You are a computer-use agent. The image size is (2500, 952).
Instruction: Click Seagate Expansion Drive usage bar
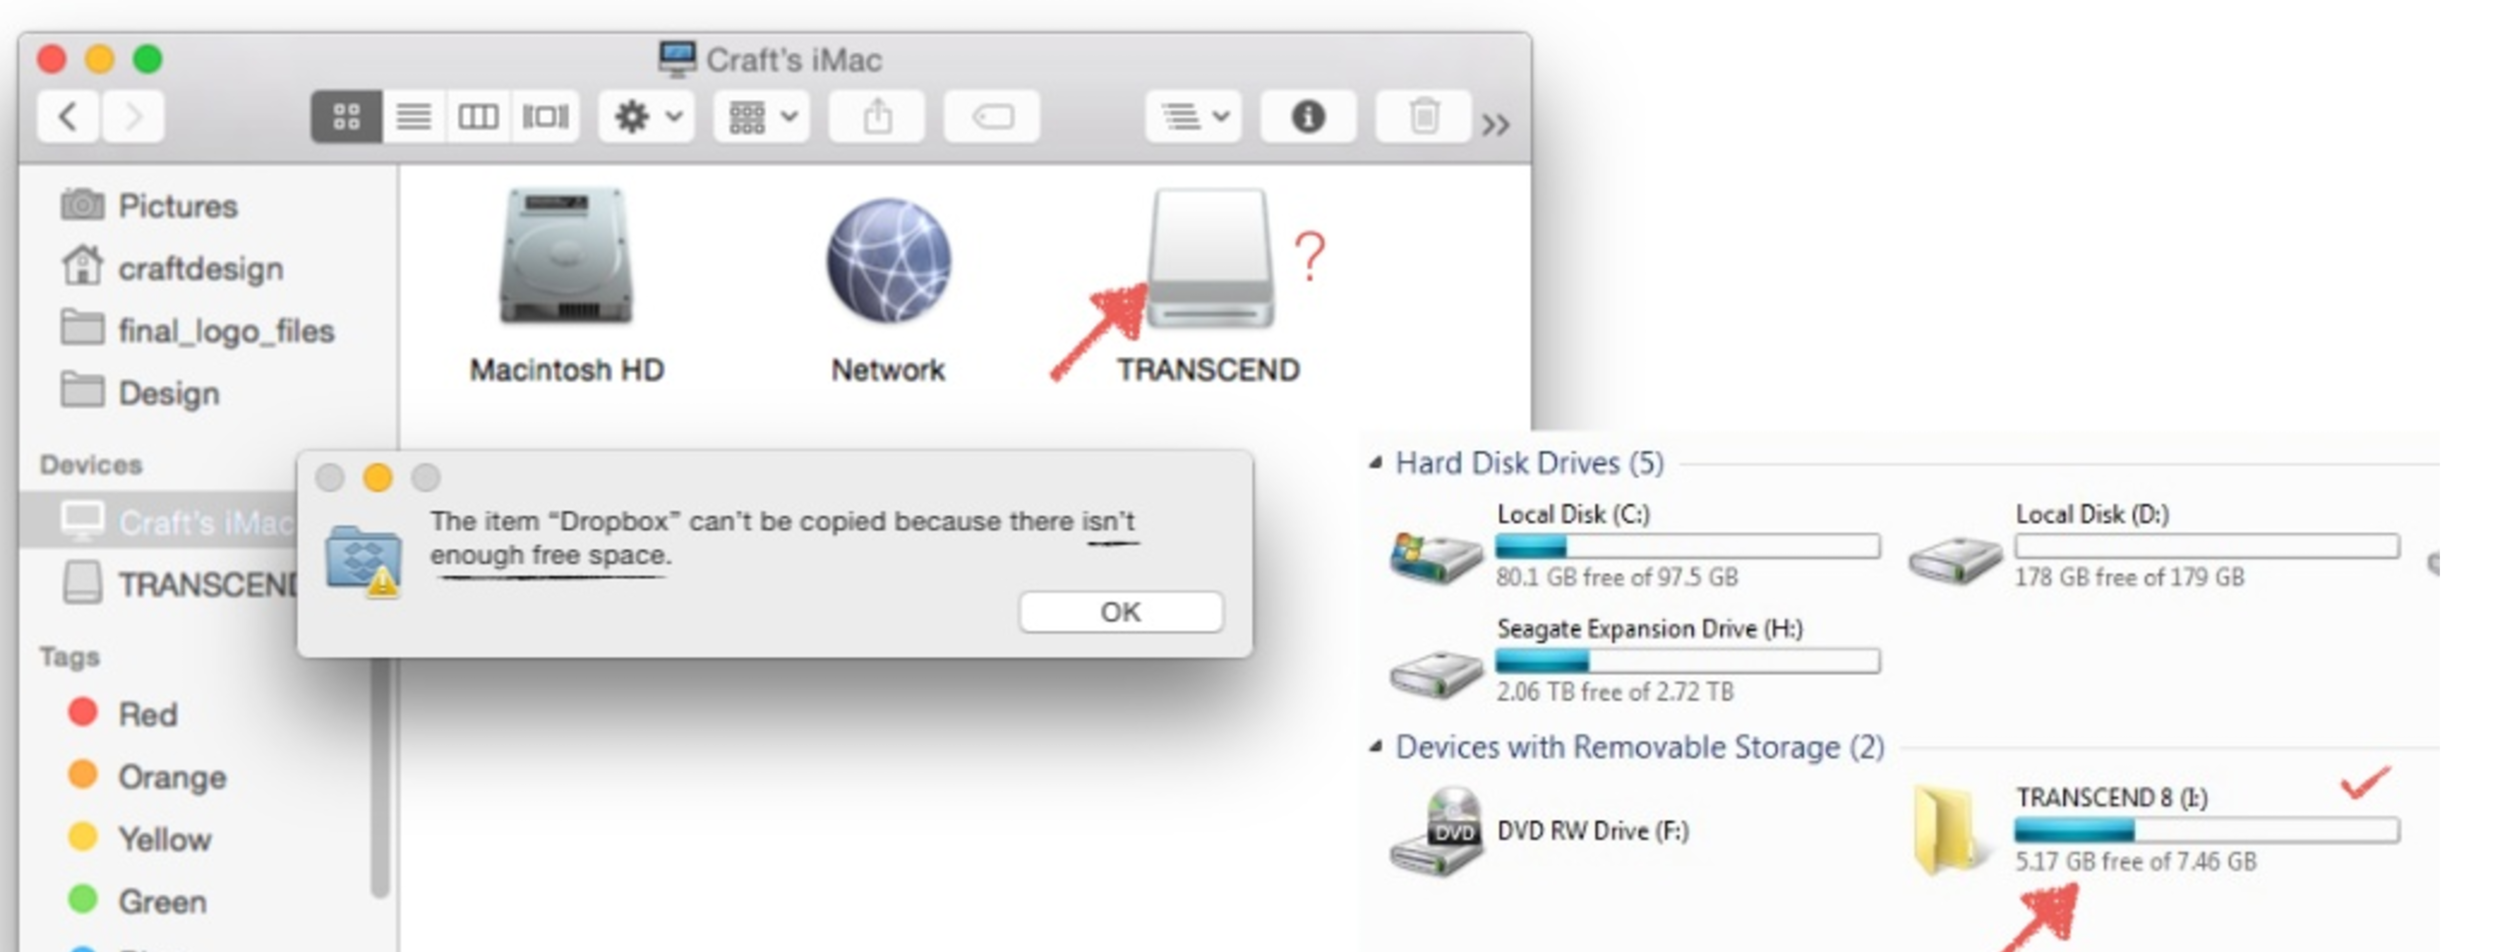point(1688,661)
